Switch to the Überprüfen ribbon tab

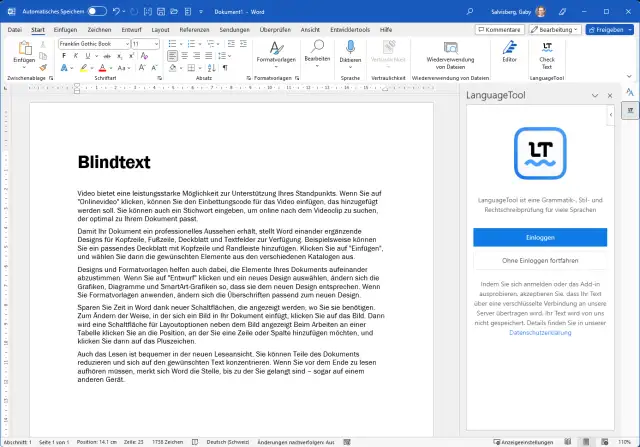pos(275,30)
